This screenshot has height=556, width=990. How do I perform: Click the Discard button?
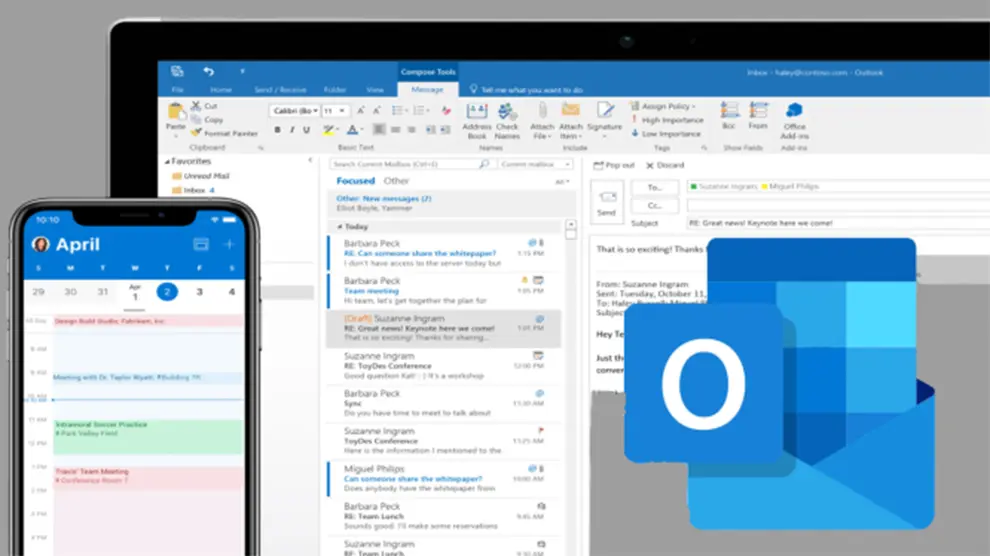(x=665, y=165)
